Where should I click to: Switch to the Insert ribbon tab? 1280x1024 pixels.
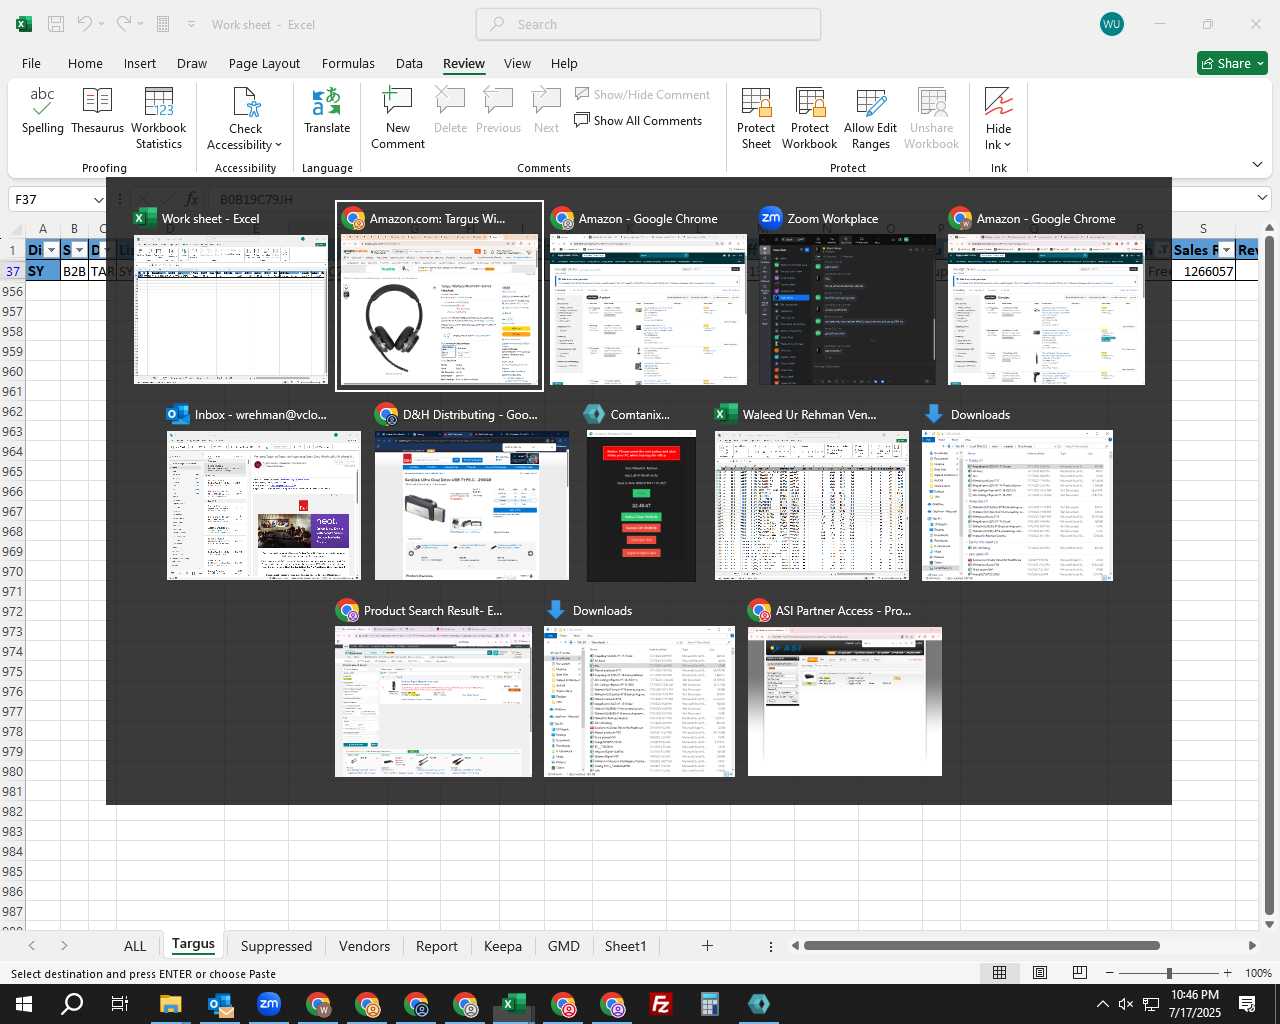pos(140,63)
